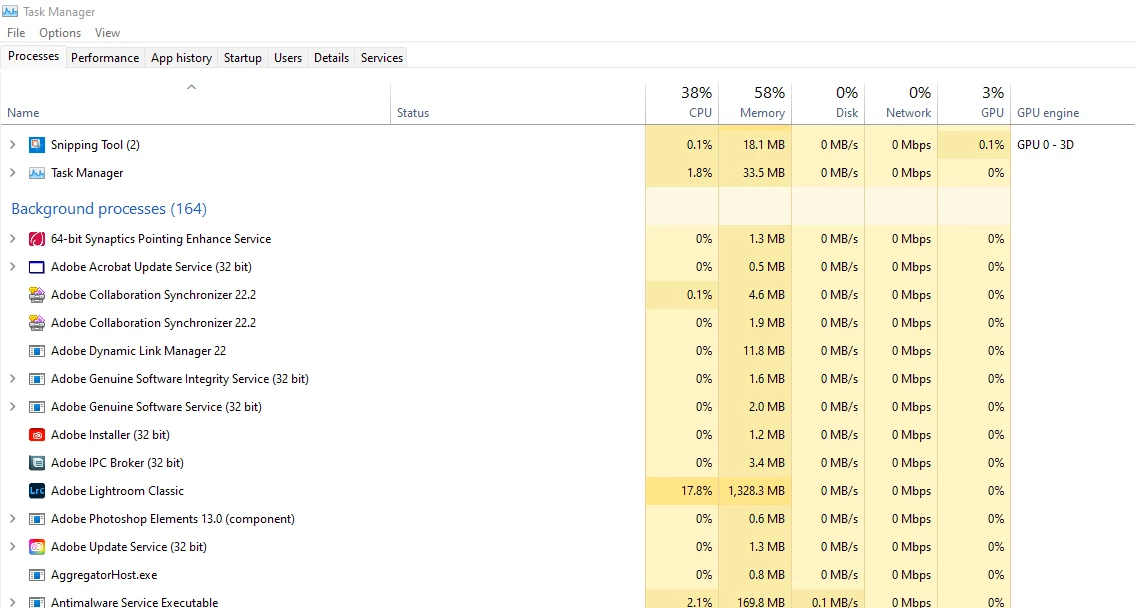Click the Lrc Adobe Lightroom Classic icon
1135x608 pixels.
pyautogui.click(x=37, y=491)
